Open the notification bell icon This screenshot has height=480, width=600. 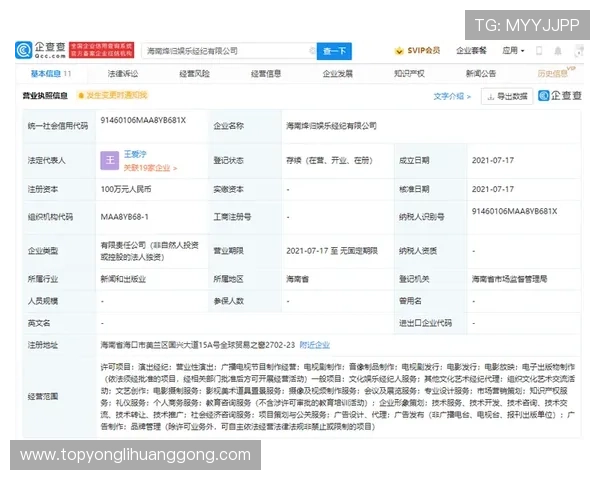tap(558, 51)
